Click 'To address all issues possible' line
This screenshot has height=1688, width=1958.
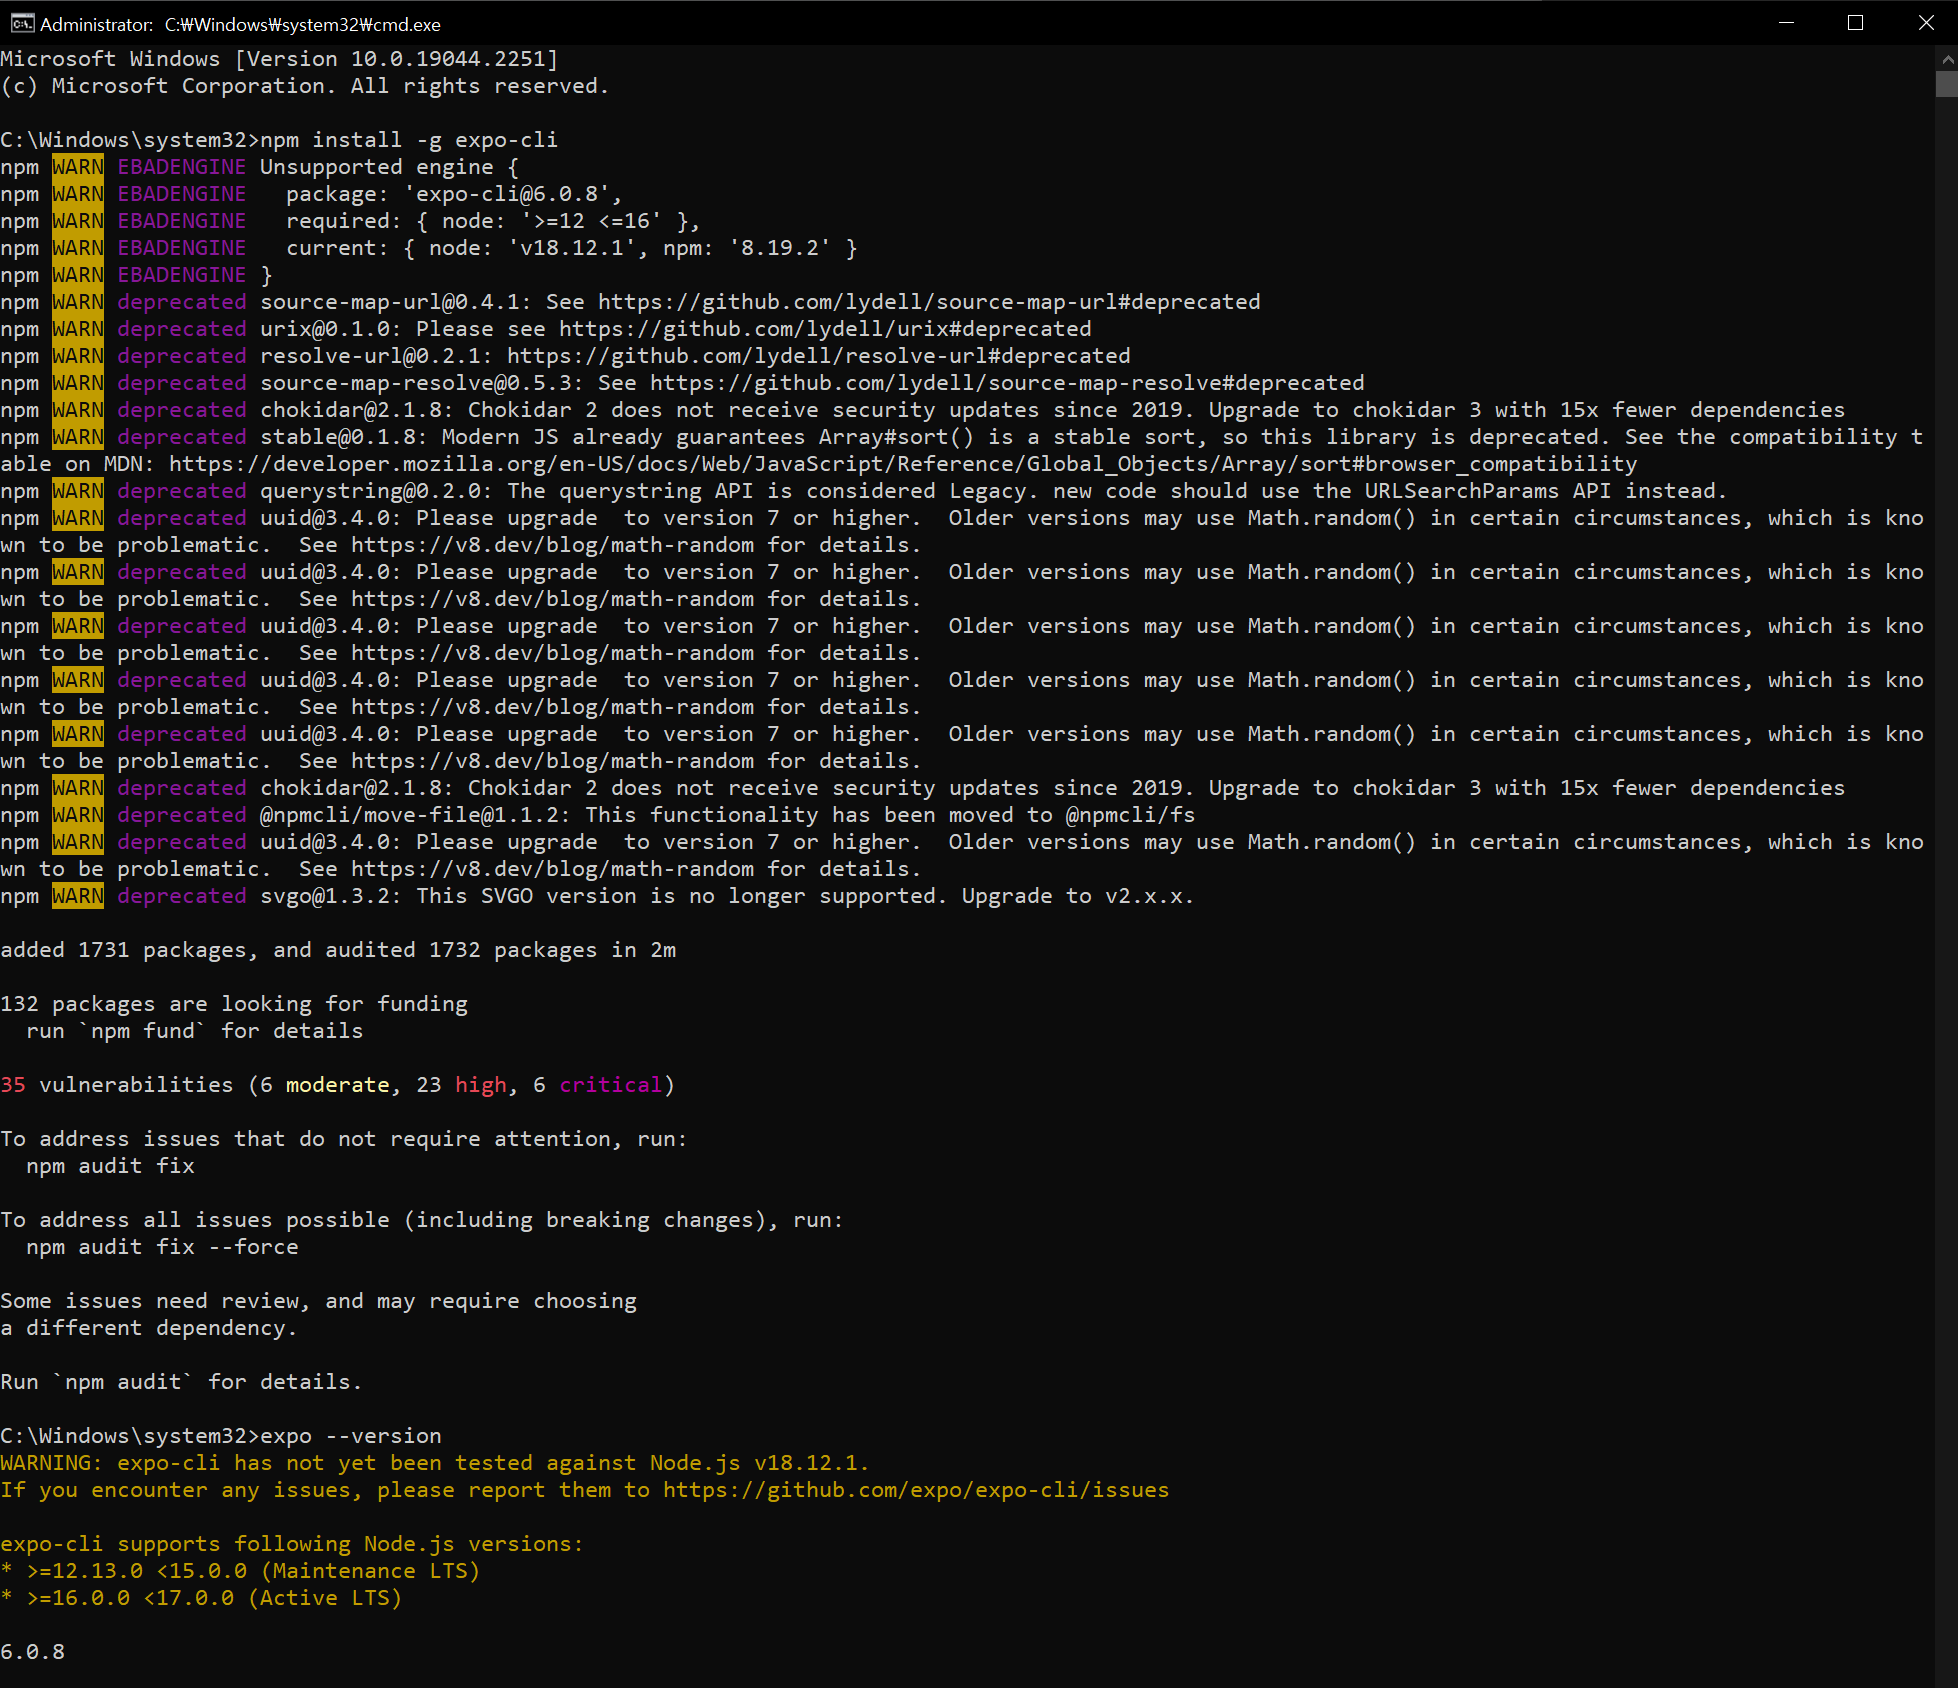422,1220
